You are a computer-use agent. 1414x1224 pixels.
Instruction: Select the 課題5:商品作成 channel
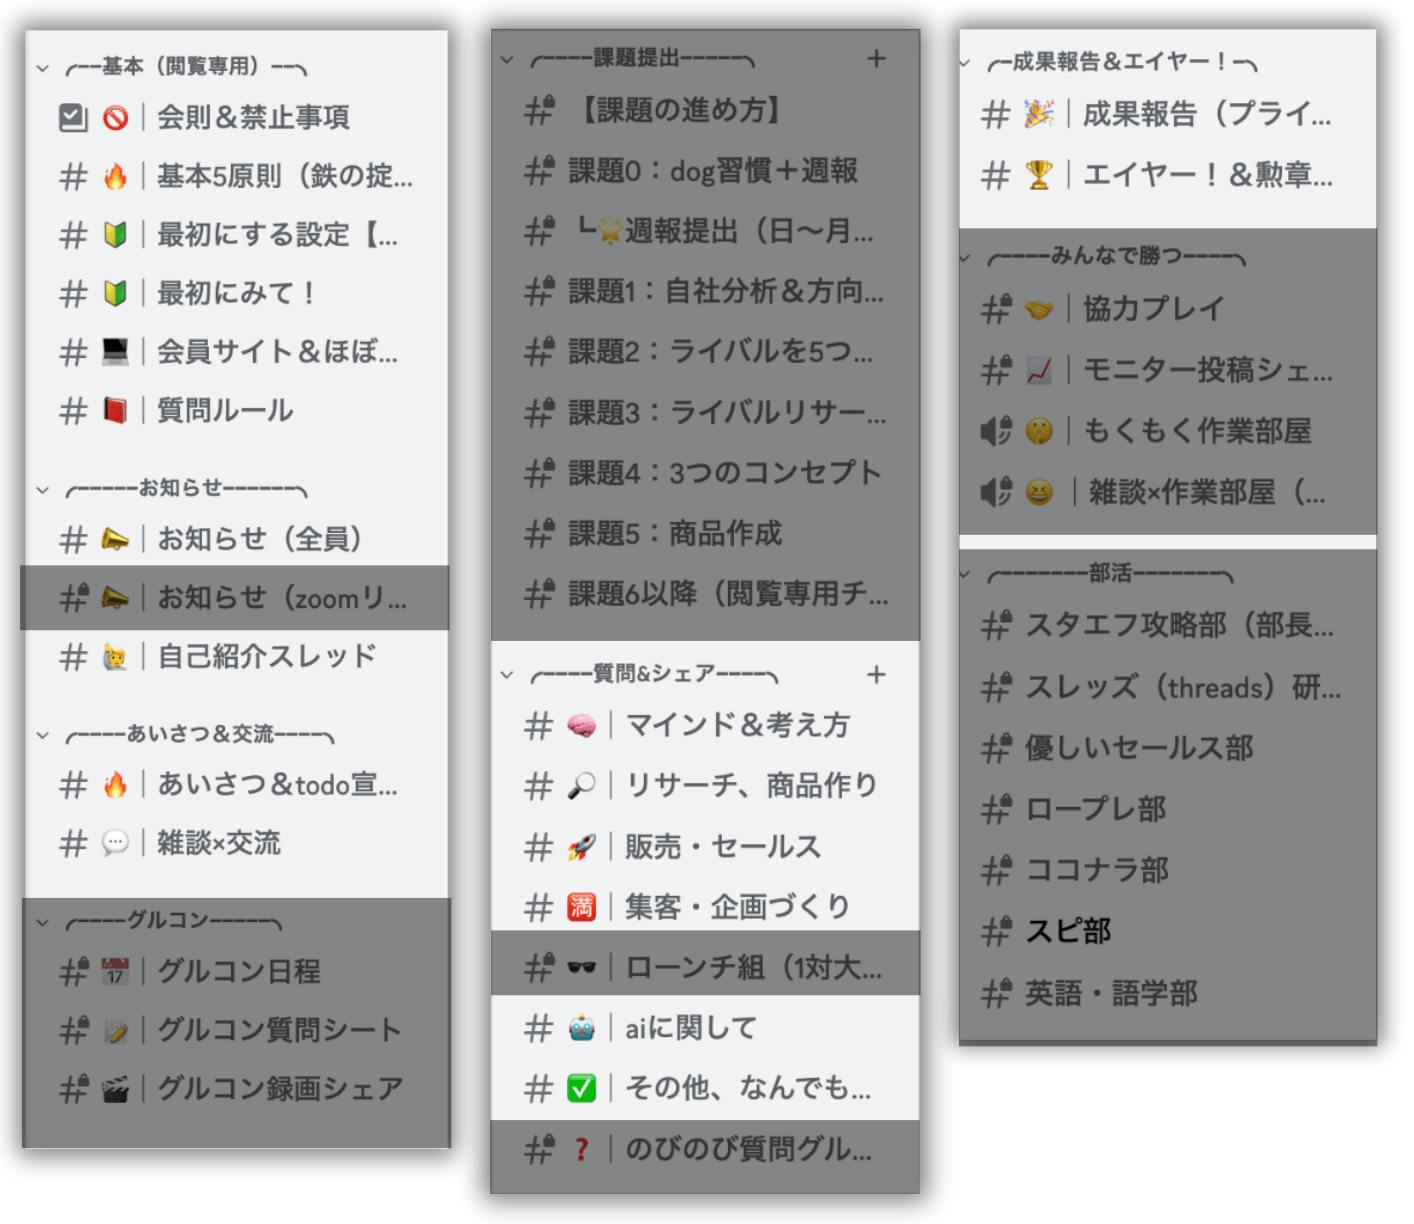[675, 534]
